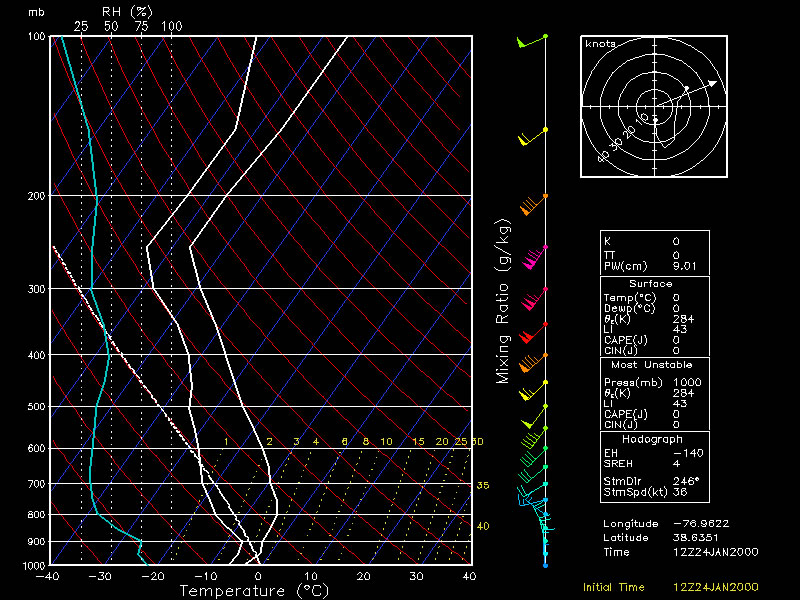The width and height of the screenshot is (800, 600).
Task: Click the 'mb' pressure unit label
Action: 36,12
